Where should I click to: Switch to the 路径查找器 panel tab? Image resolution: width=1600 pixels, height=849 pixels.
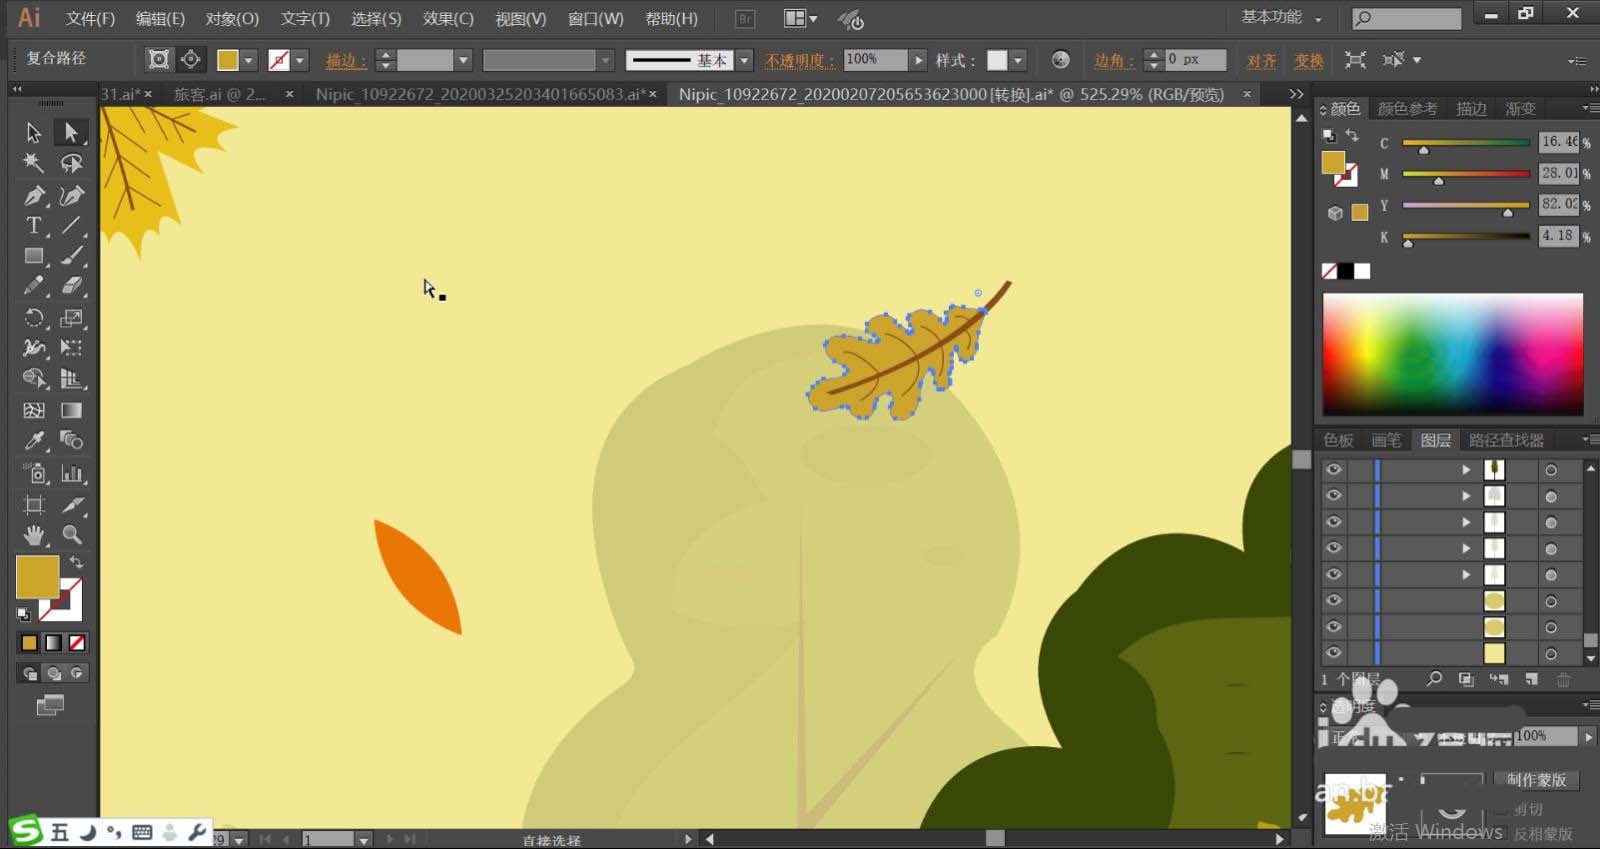pyautogui.click(x=1506, y=440)
